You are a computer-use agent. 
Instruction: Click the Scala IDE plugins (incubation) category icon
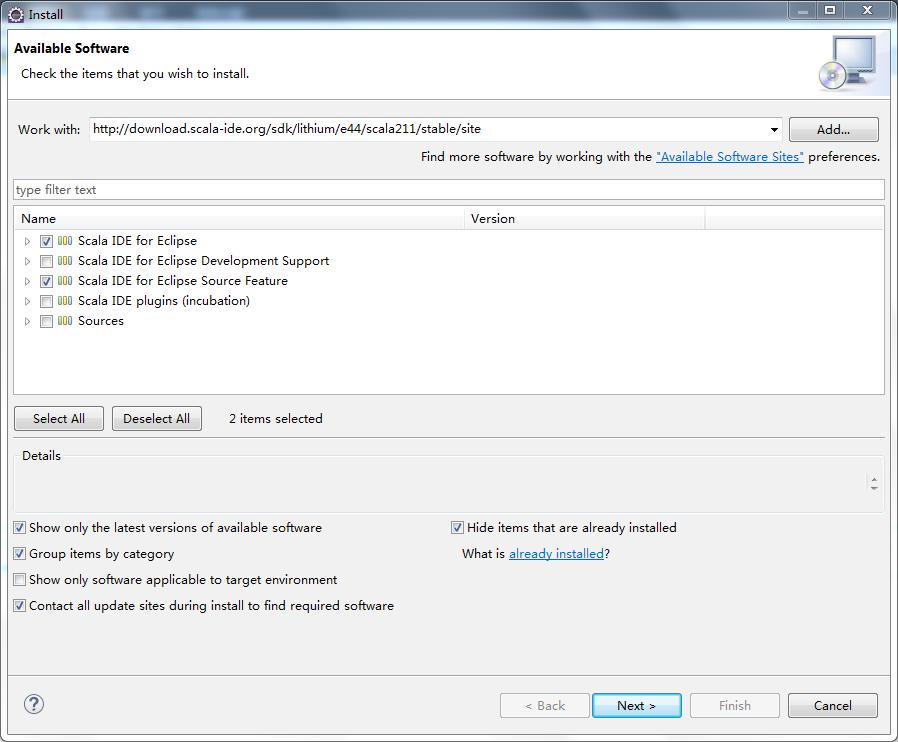click(x=65, y=301)
